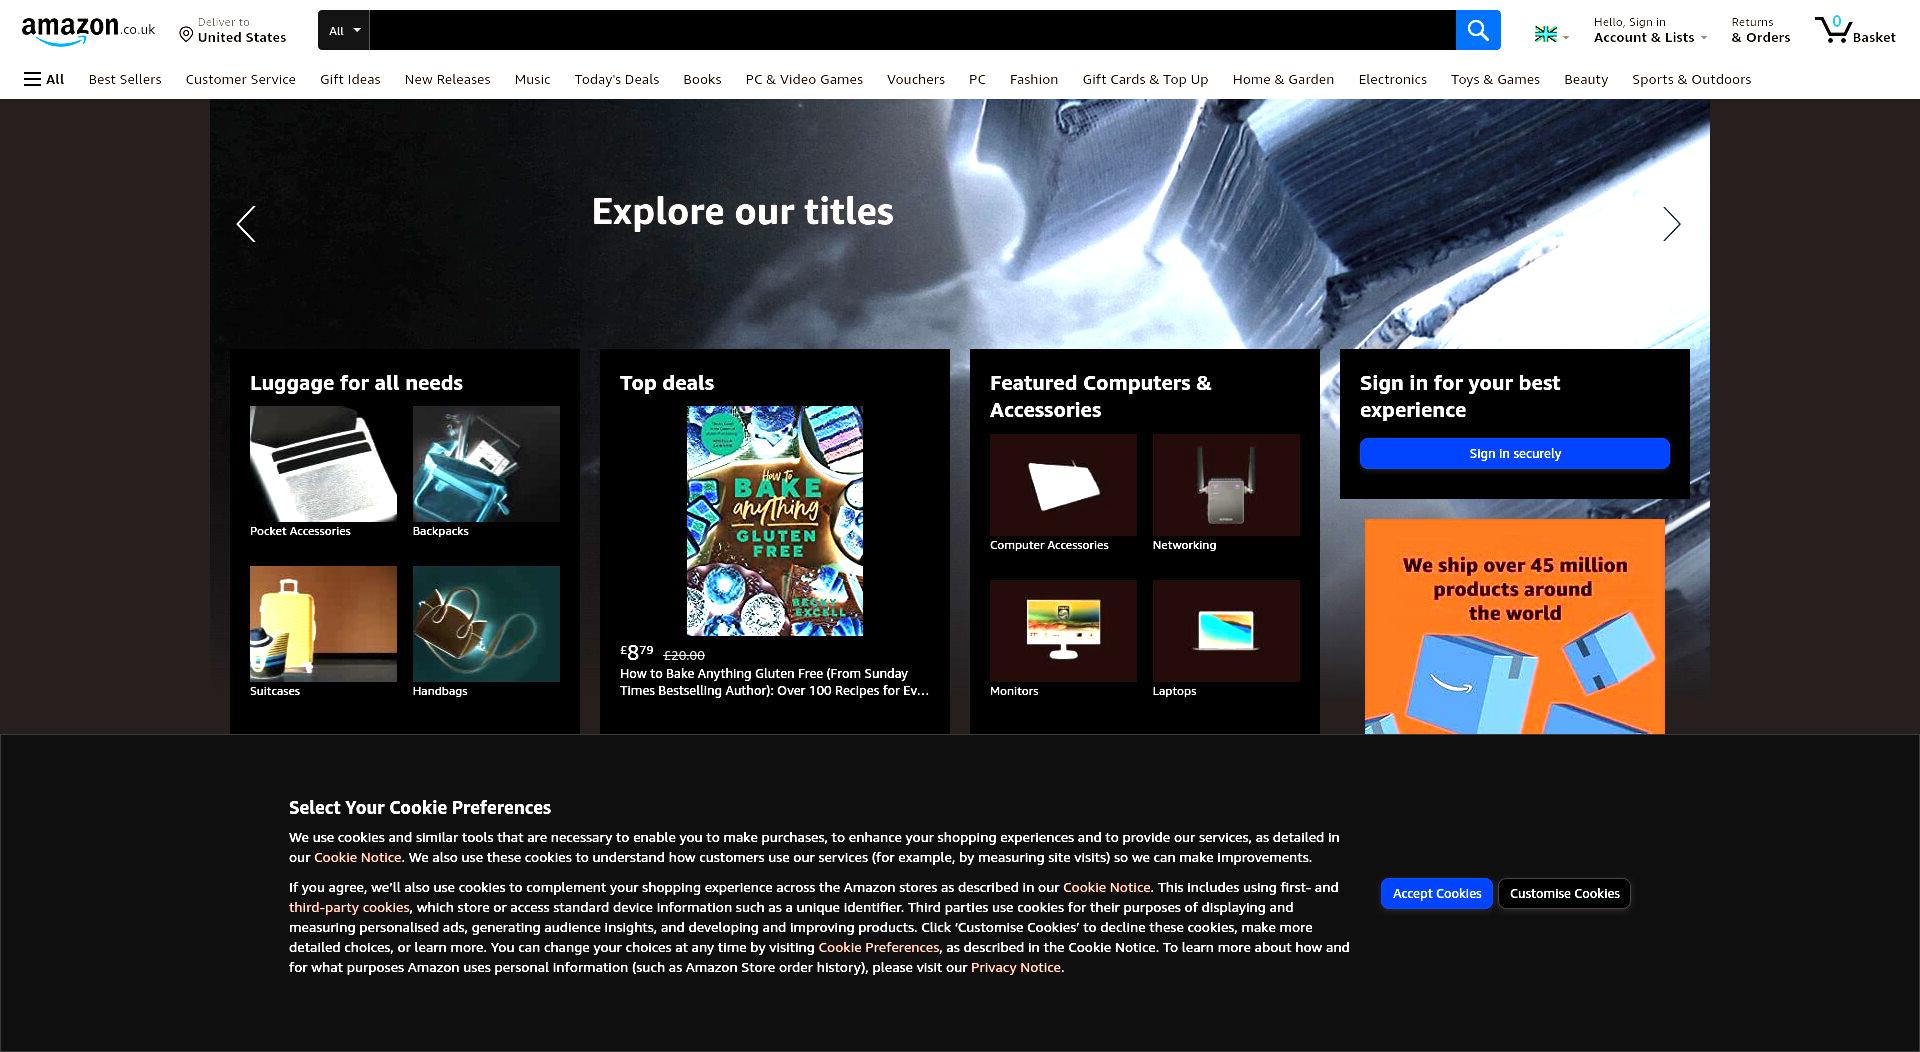
Task: Click the Laptops label
Action: pos(1174,691)
